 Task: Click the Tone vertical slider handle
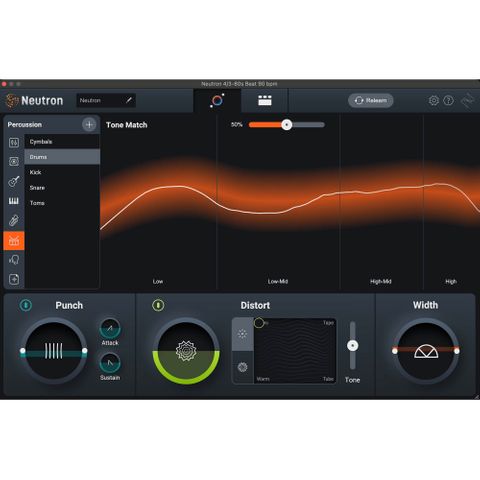[x=352, y=346]
